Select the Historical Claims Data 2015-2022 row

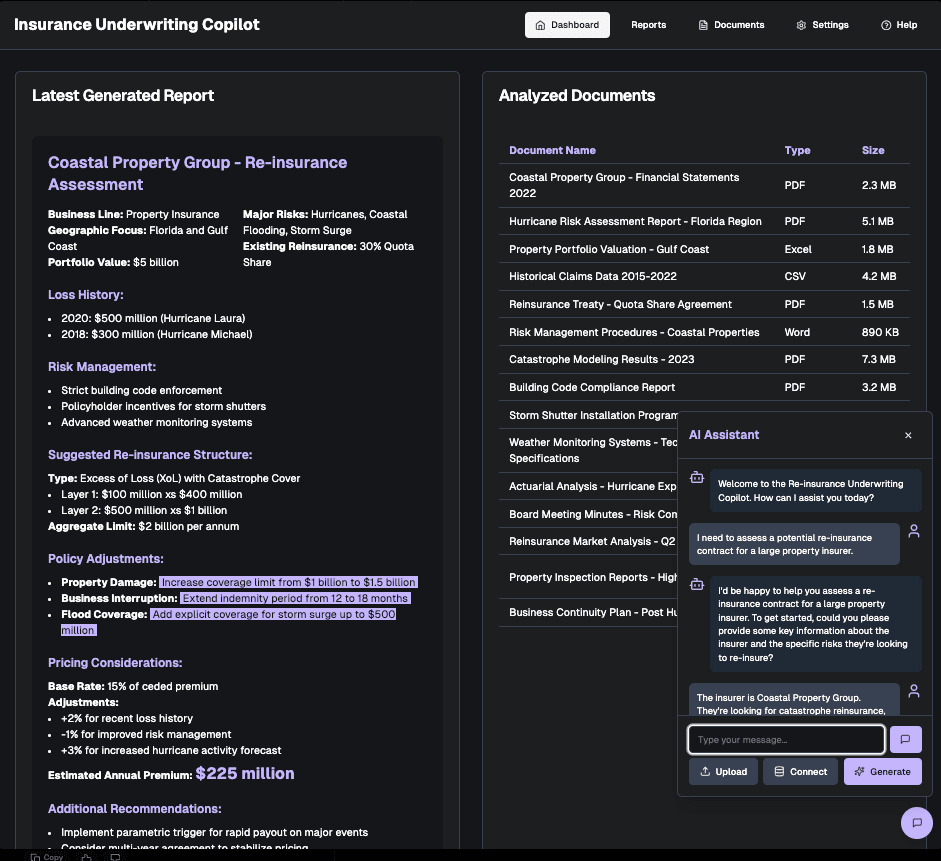point(593,277)
